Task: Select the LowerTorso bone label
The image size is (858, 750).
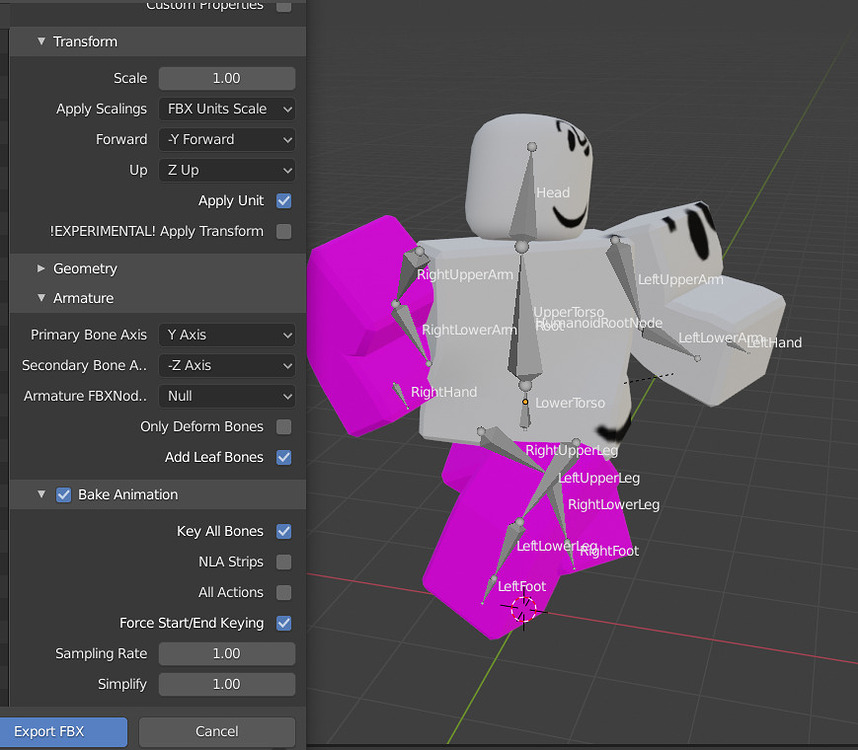Action: (x=570, y=403)
